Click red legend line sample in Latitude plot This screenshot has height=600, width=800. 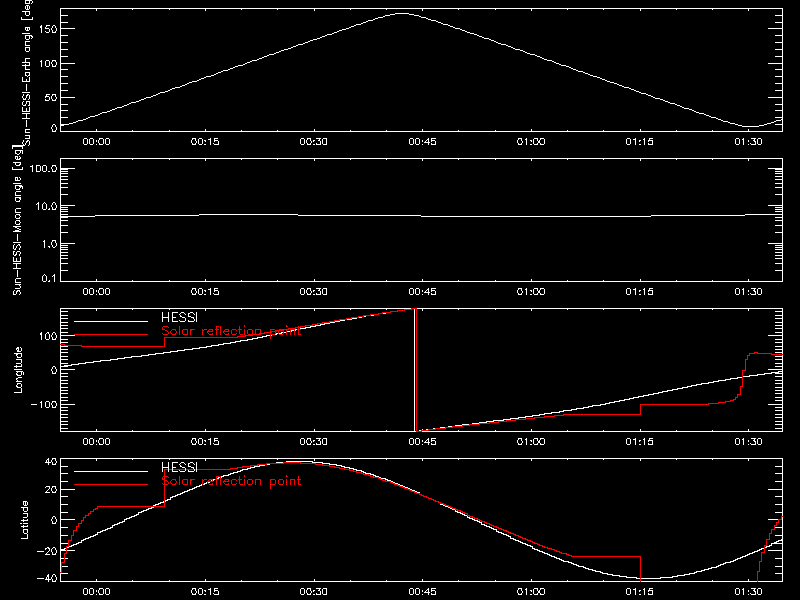click(111, 485)
